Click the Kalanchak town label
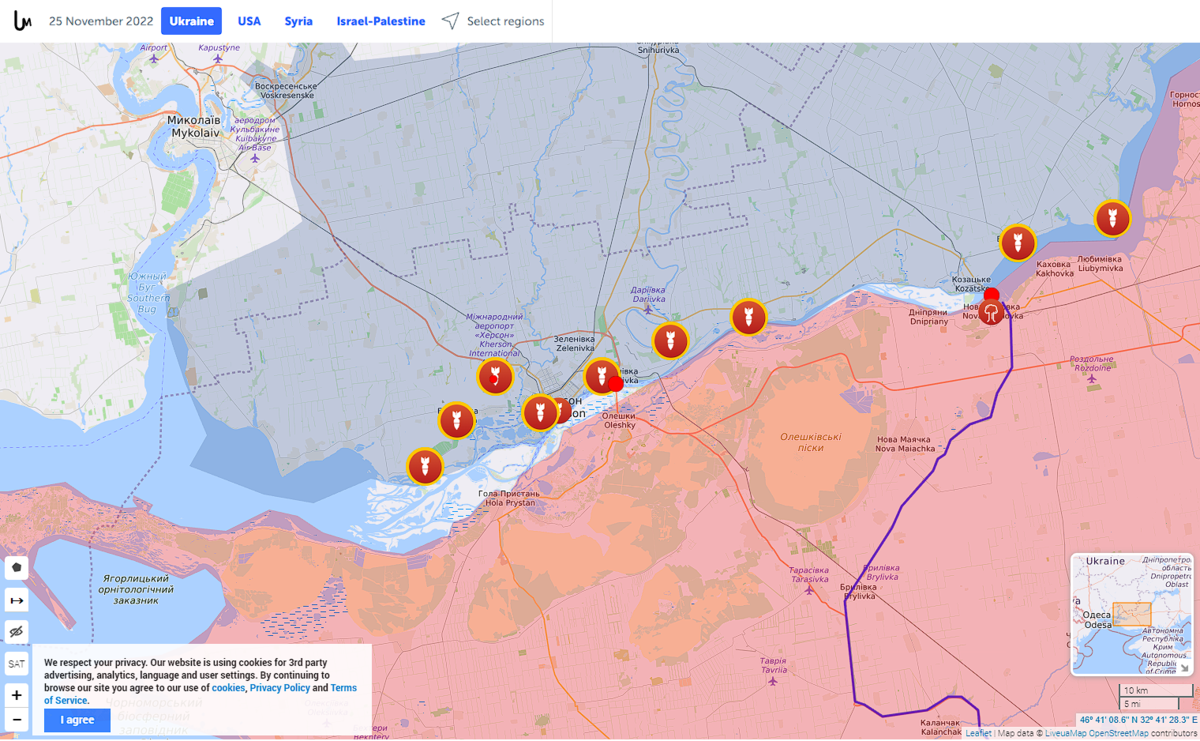Viewport: 1200px width, 741px height. 940,727
